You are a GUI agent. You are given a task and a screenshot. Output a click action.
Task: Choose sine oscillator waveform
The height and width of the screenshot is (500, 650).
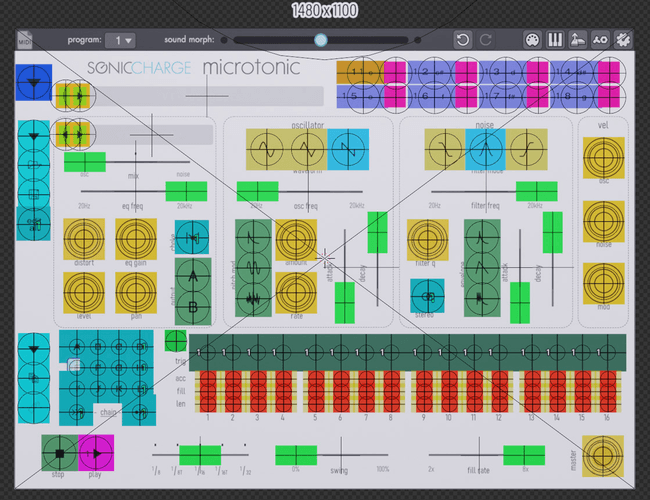(267, 149)
